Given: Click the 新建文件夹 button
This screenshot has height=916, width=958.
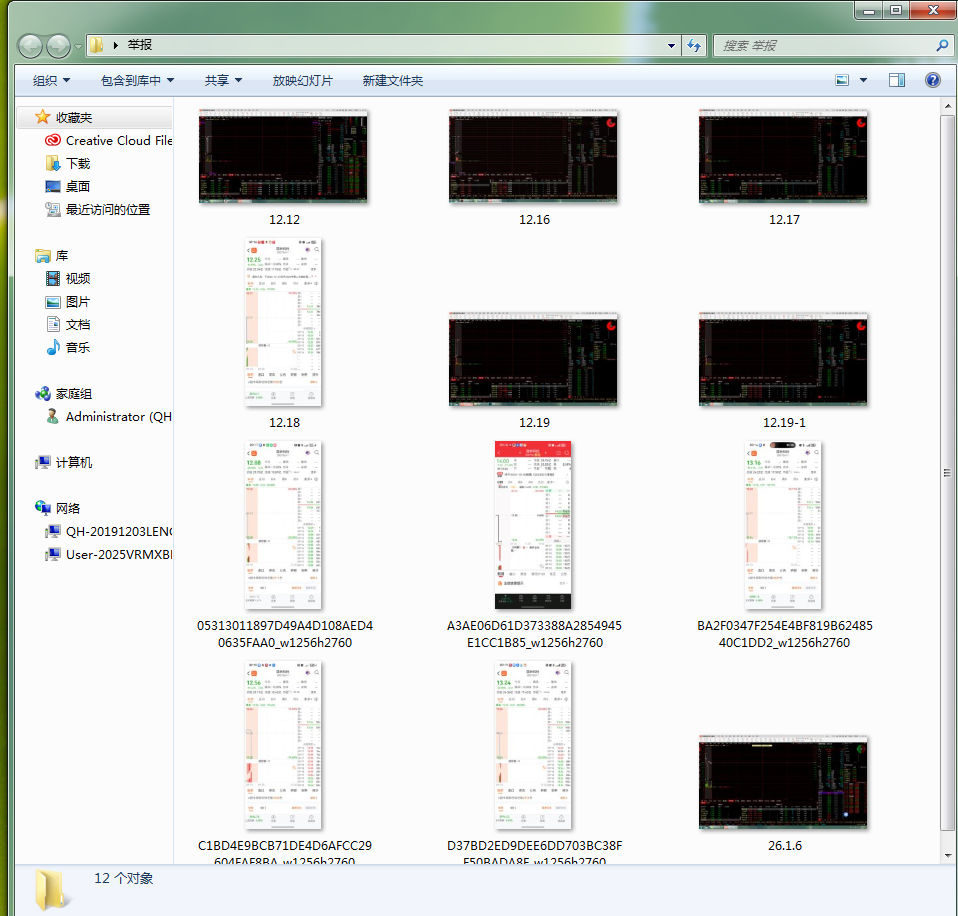Looking at the screenshot, I should 392,80.
